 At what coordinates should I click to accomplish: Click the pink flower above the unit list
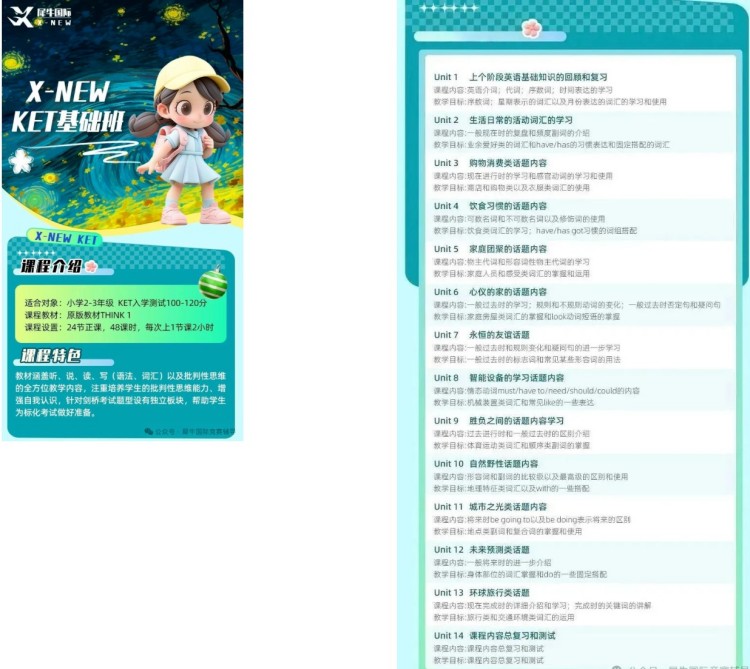tap(531, 28)
